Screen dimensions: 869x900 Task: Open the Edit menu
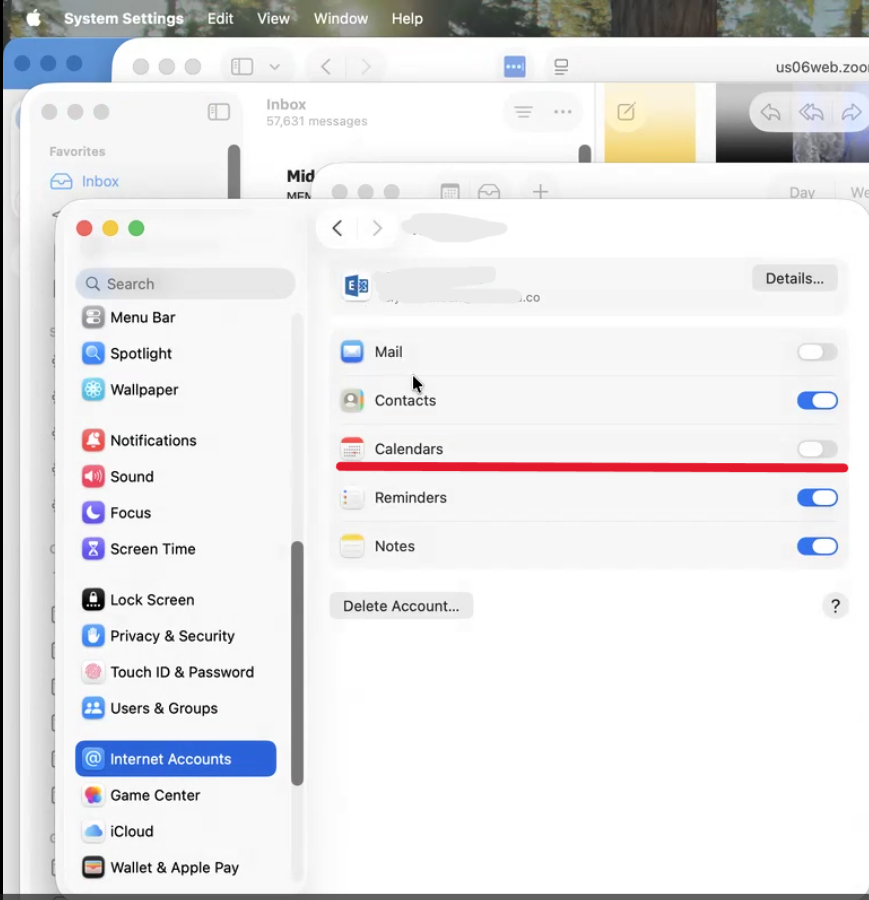(x=220, y=18)
